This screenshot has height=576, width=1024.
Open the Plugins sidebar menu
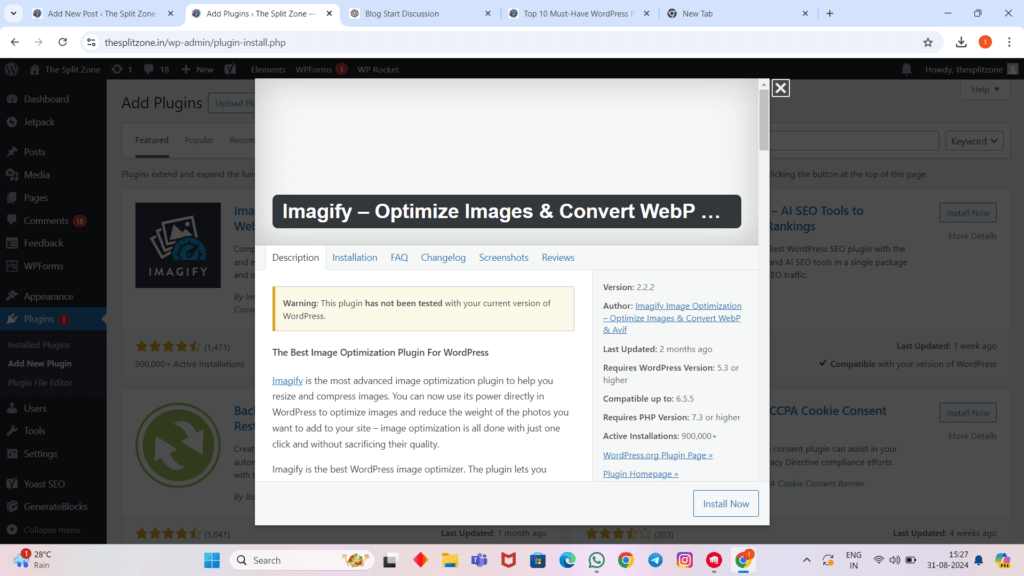click(x=53, y=319)
